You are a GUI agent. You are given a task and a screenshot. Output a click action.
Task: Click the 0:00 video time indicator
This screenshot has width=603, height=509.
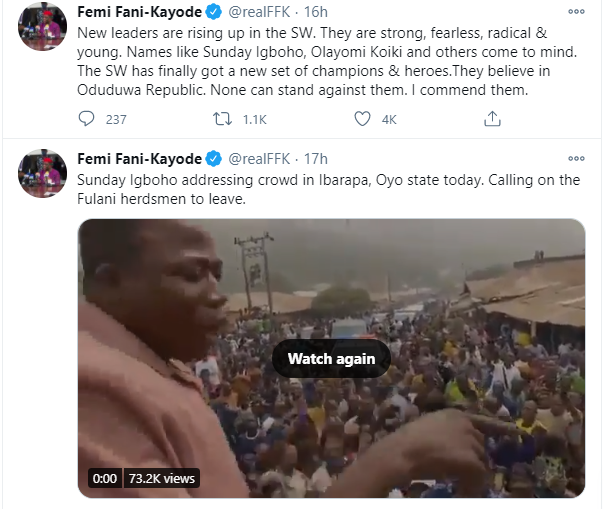pyautogui.click(x=103, y=478)
